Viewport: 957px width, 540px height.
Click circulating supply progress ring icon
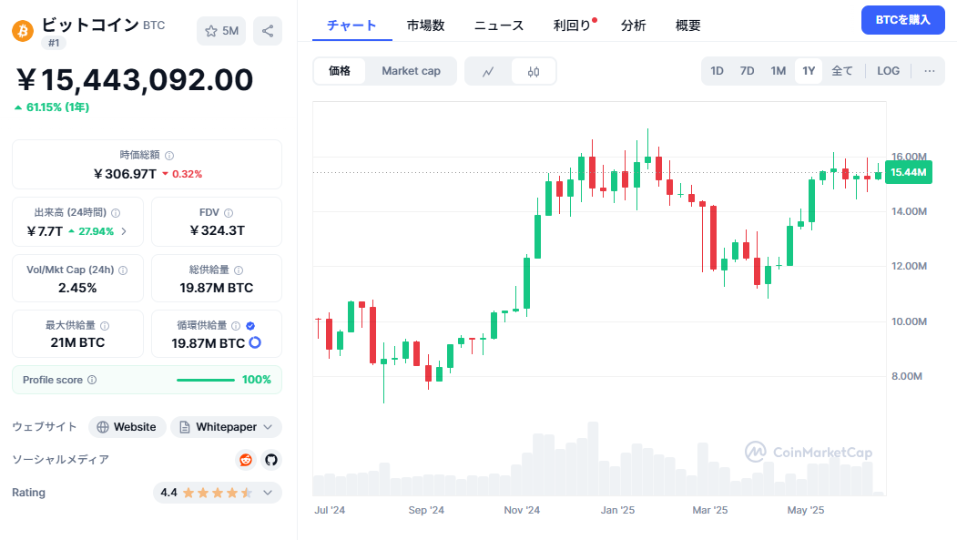coord(255,343)
